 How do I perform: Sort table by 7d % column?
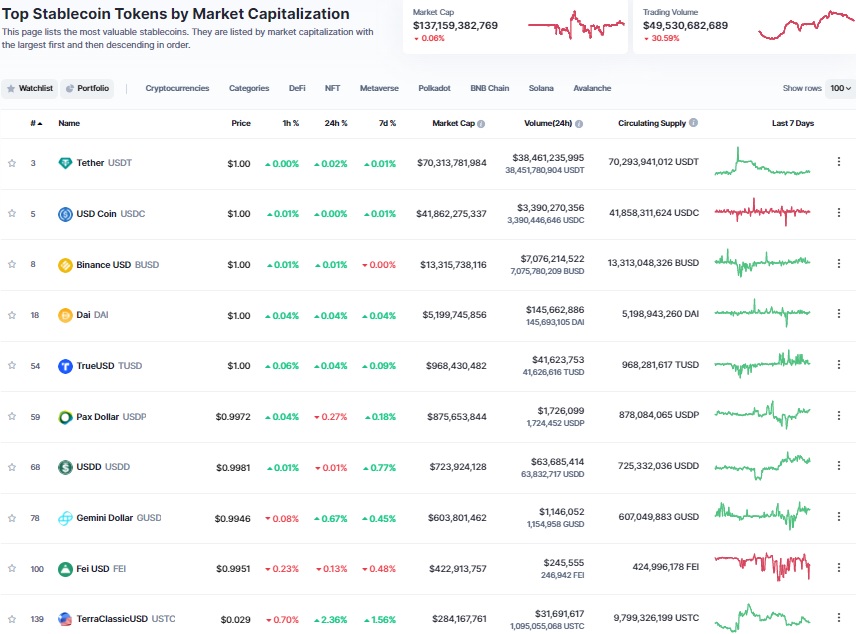point(387,123)
